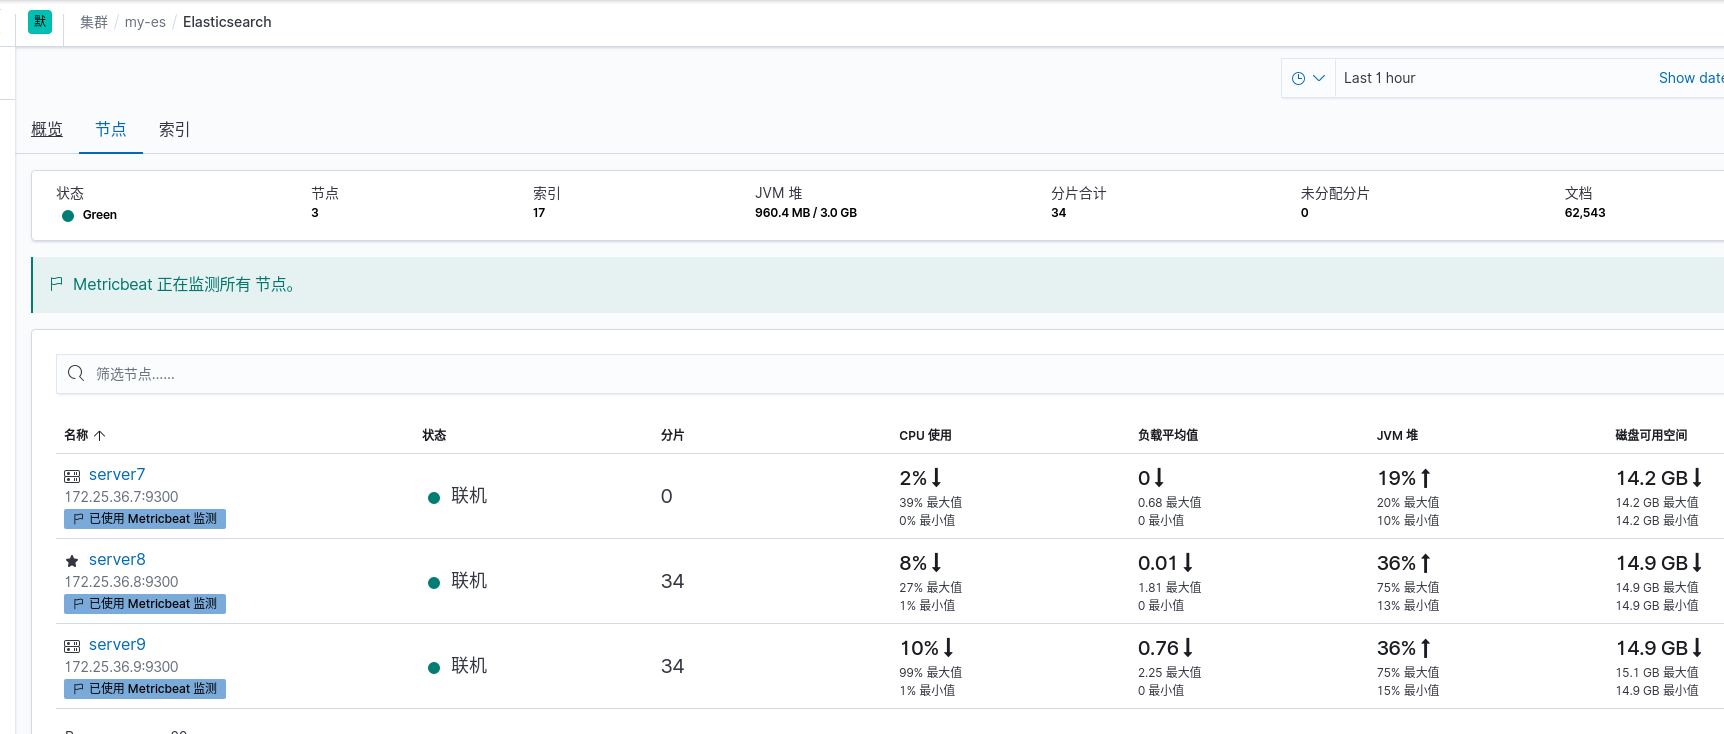This screenshot has width=1724, height=734.
Task: Sort by 磁盘可用空间 column header
Action: coord(1651,435)
